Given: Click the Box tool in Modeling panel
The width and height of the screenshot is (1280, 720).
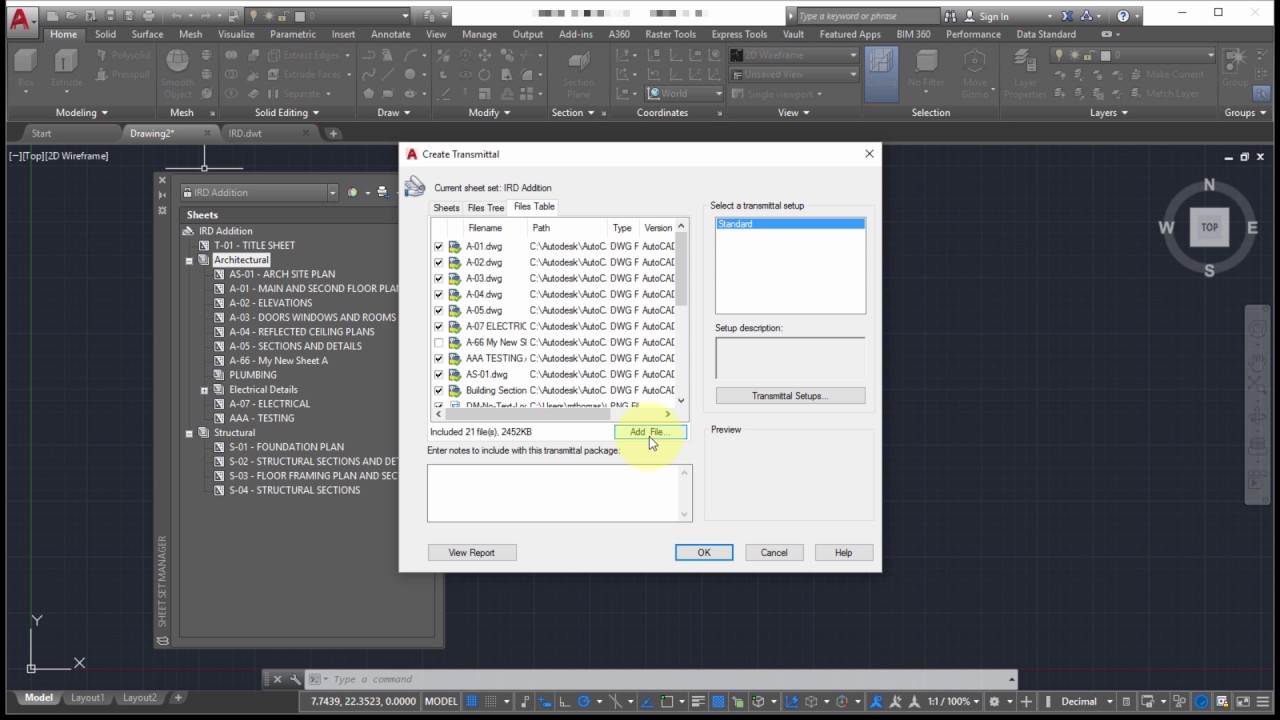Looking at the screenshot, I should pyautogui.click(x=25, y=70).
